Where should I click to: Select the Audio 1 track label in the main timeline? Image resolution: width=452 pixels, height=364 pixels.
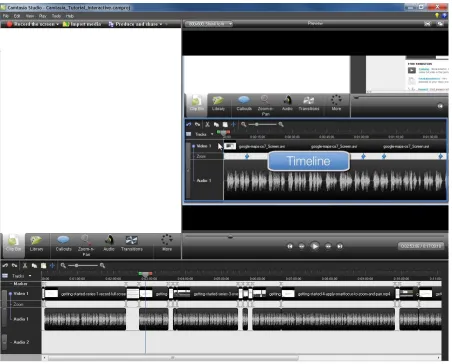tap(21, 319)
